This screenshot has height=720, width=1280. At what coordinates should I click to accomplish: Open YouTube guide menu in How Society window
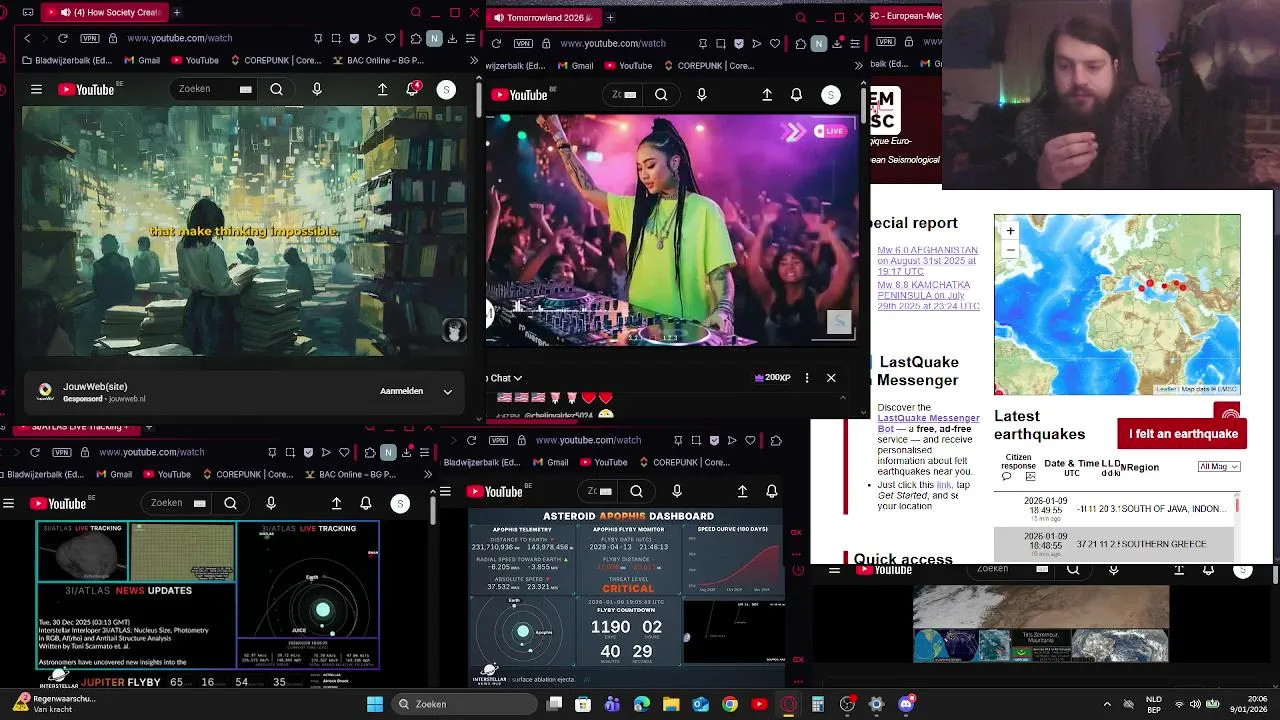click(x=36, y=89)
